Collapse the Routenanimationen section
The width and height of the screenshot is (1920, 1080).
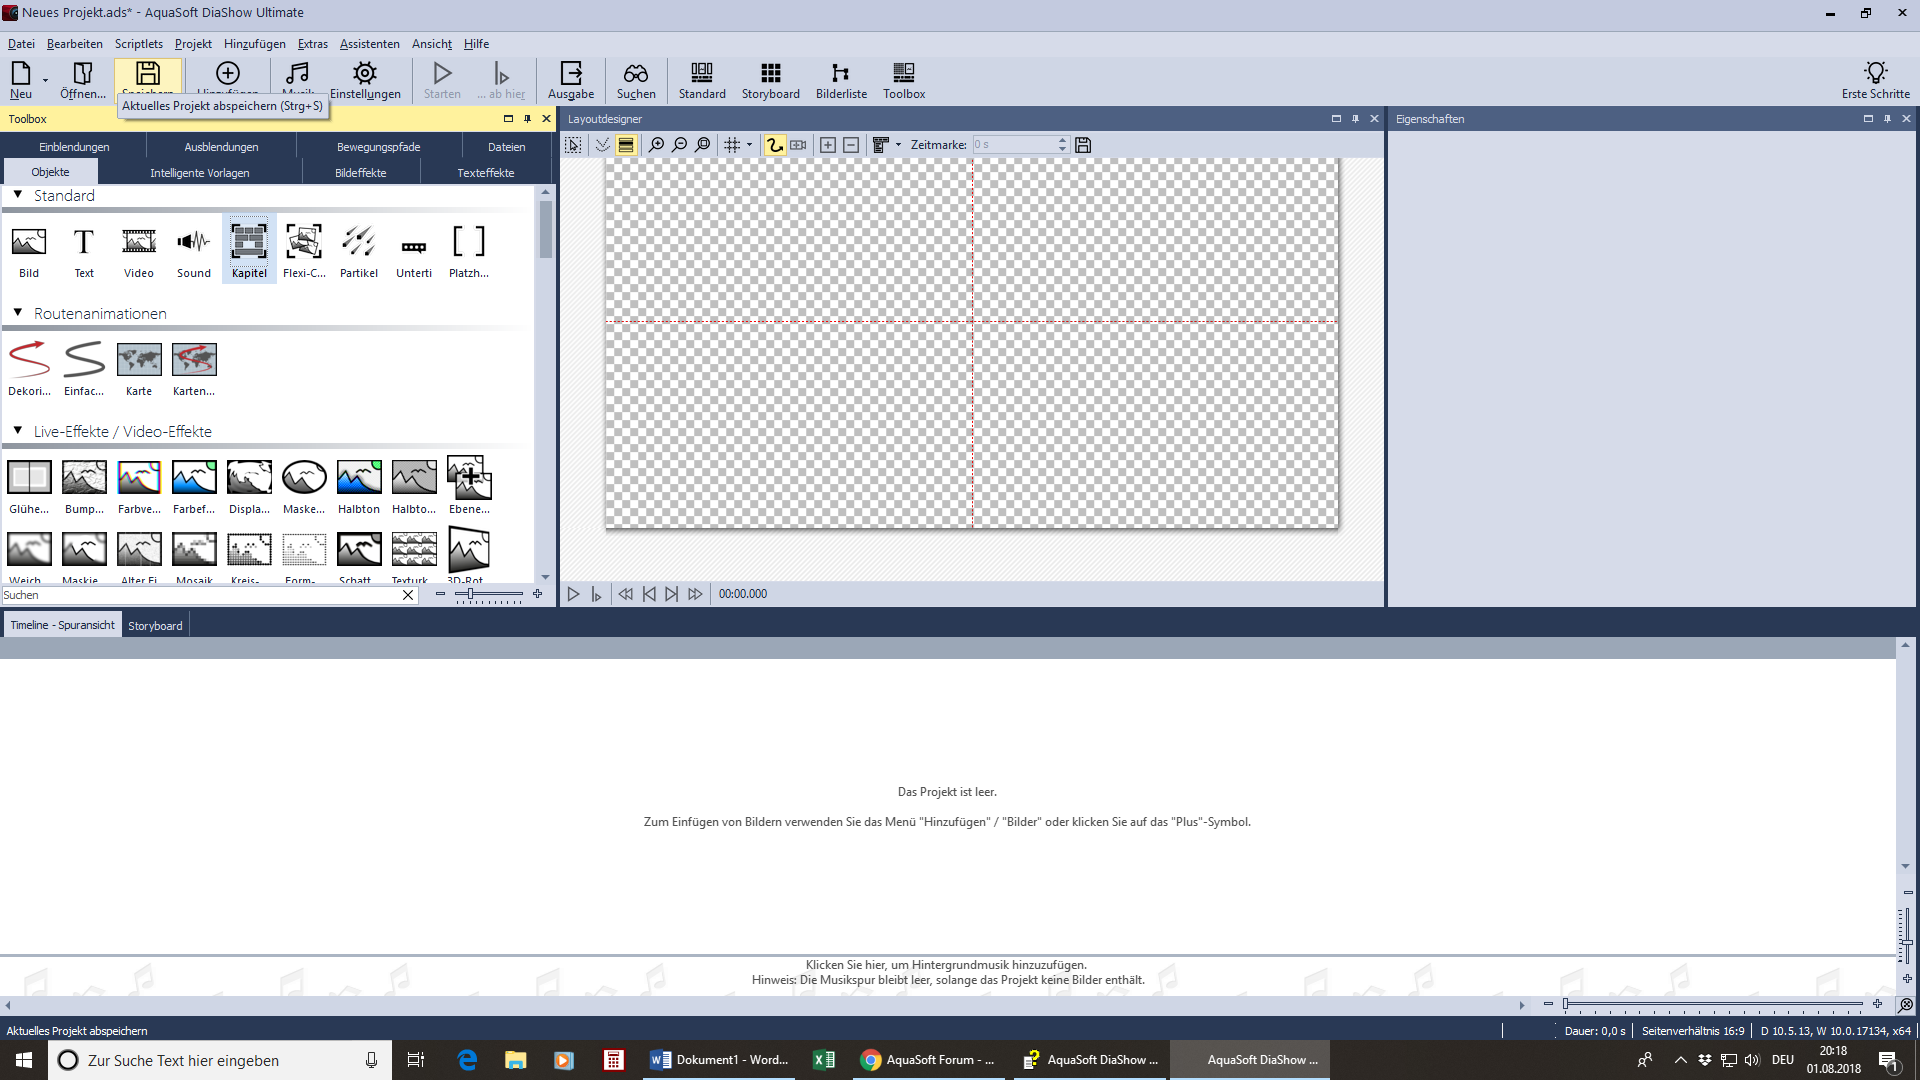[x=18, y=313]
